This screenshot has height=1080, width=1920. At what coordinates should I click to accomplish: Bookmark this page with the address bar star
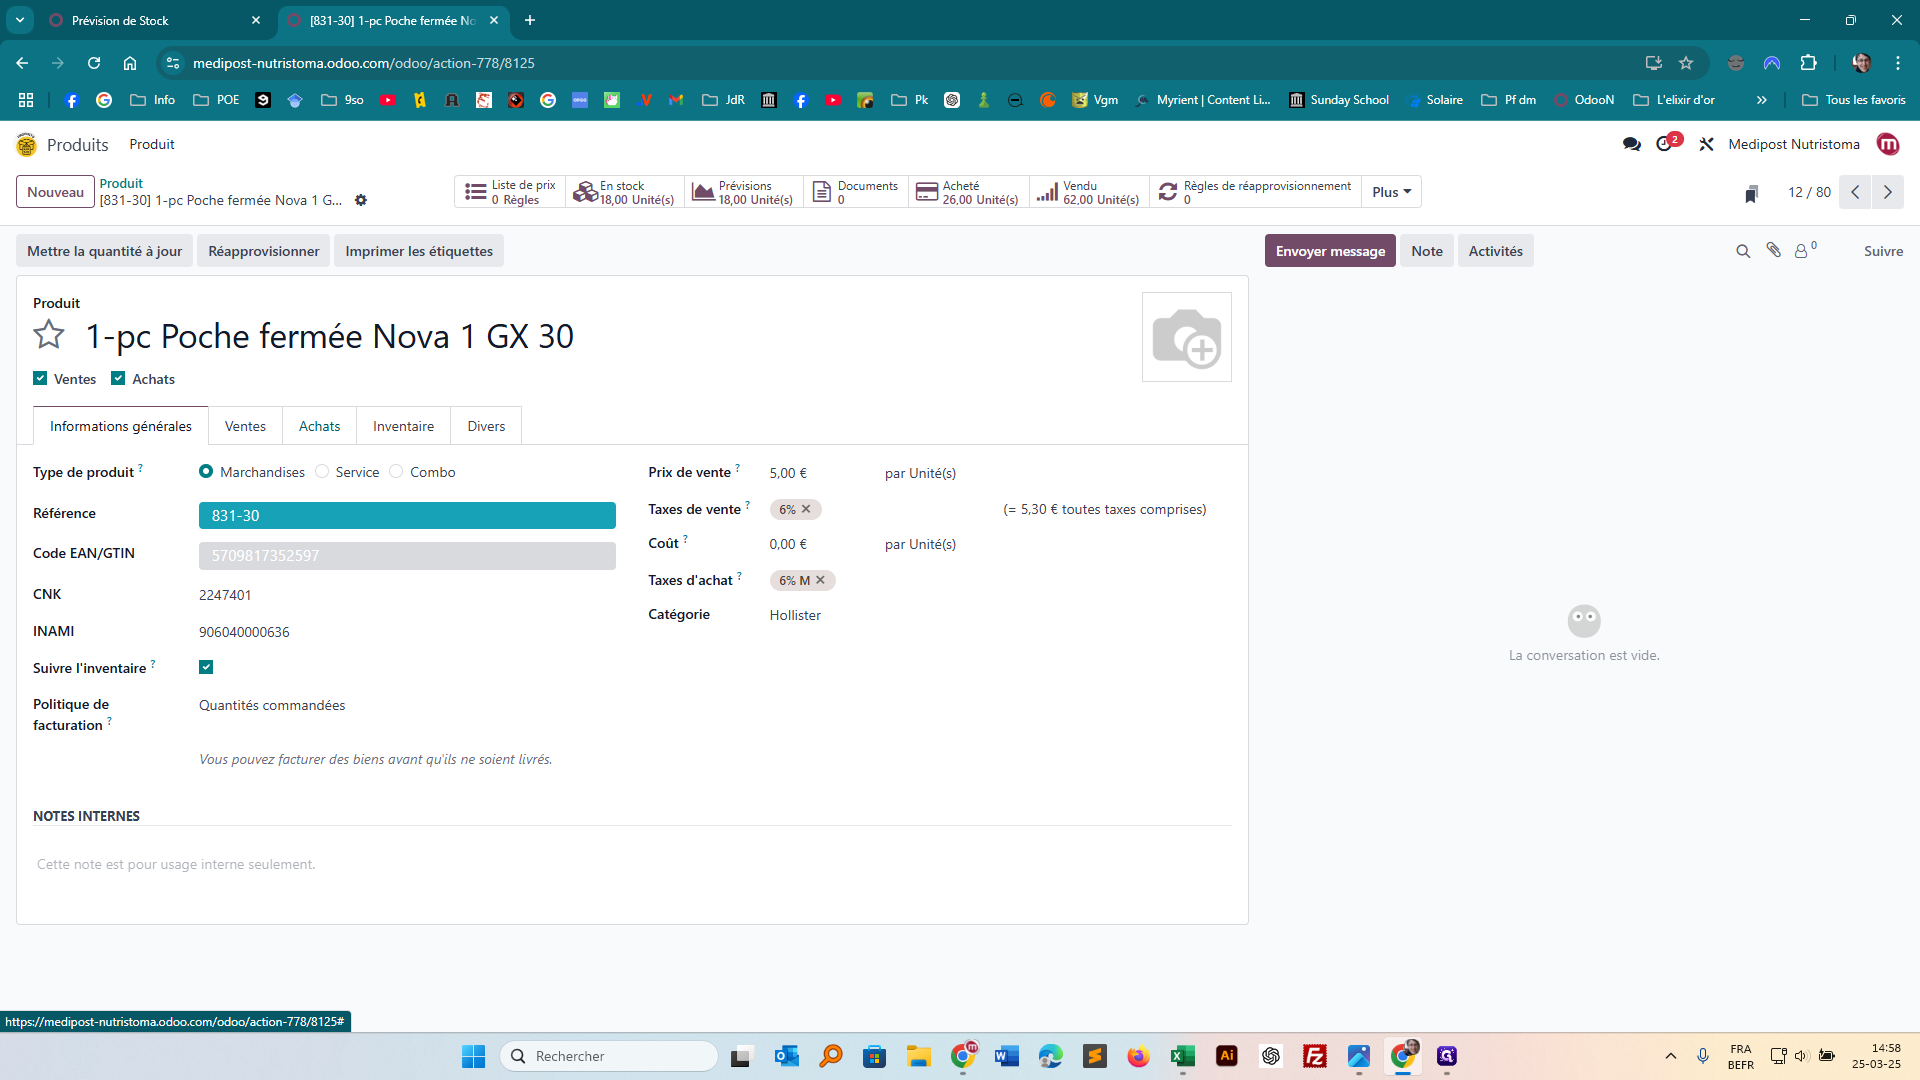click(1686, 63)
